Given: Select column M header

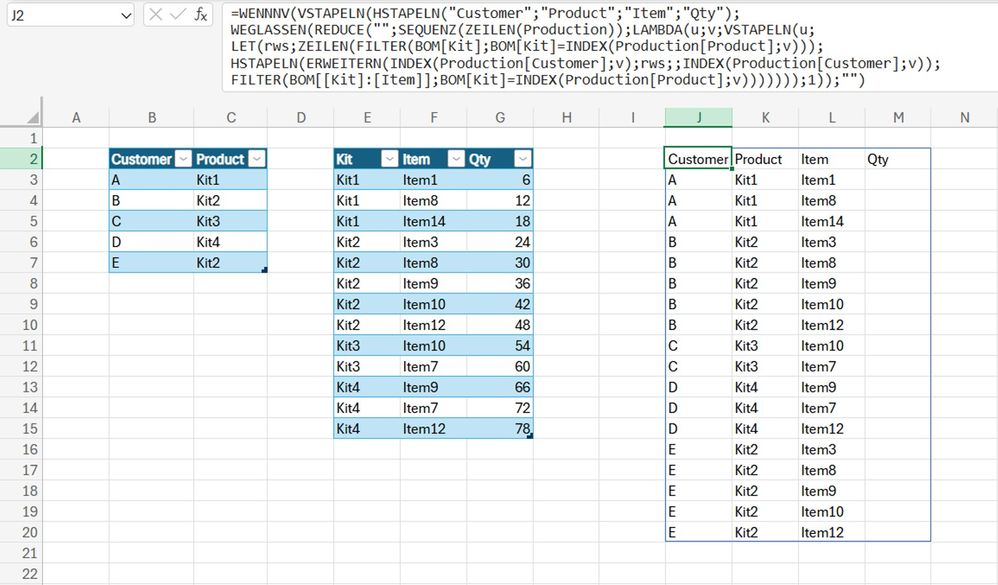Looking at the screenshot, I should tap(898, 118).
